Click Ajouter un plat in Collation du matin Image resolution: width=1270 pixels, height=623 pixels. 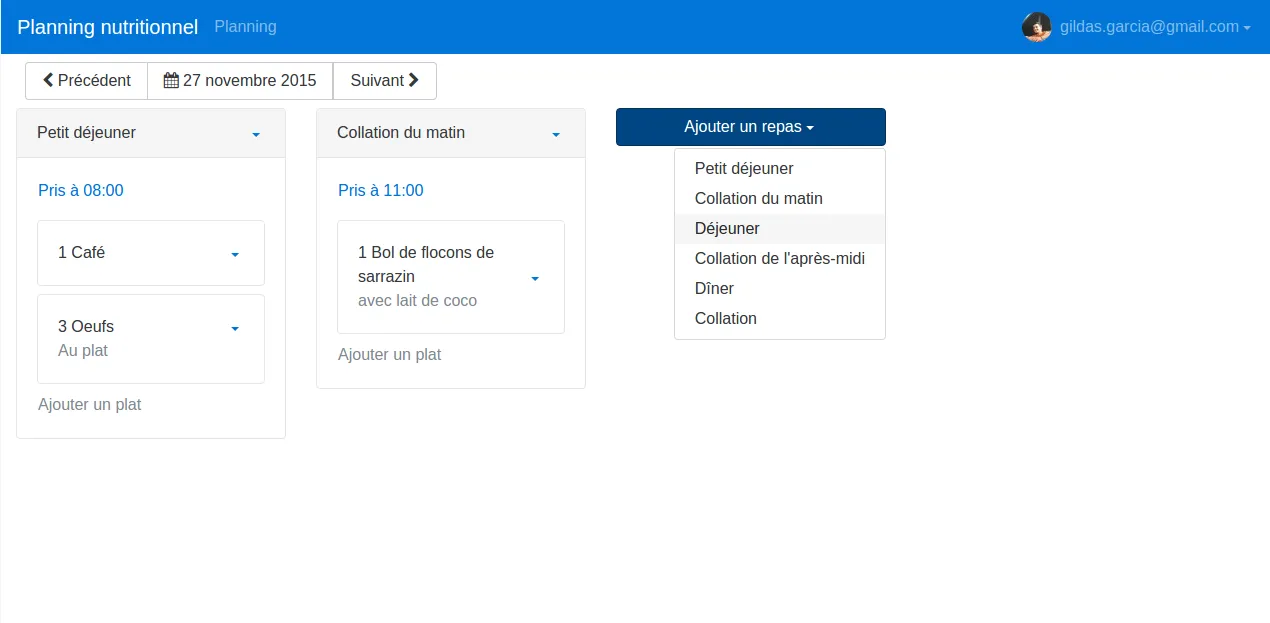coord(389,354)
